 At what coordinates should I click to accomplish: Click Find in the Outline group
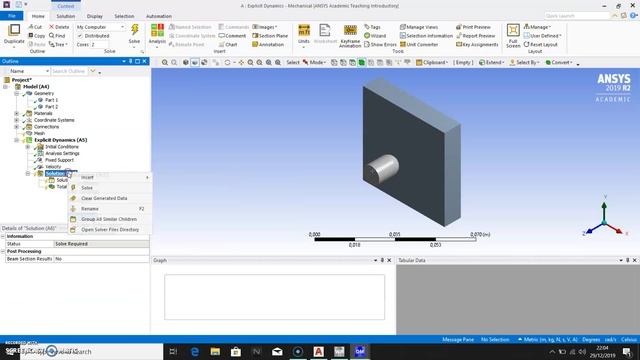click(x=57, y=36)
